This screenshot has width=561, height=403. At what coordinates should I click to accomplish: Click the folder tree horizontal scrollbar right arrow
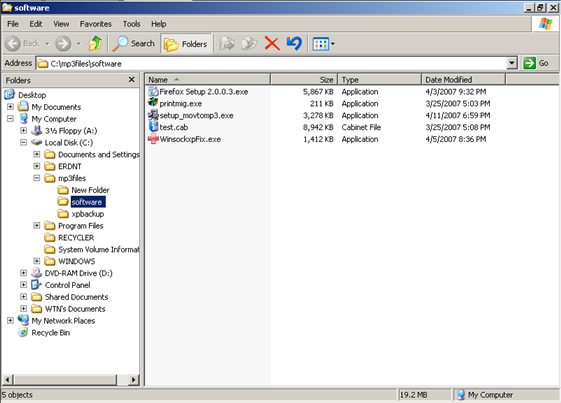coord(134,379)
